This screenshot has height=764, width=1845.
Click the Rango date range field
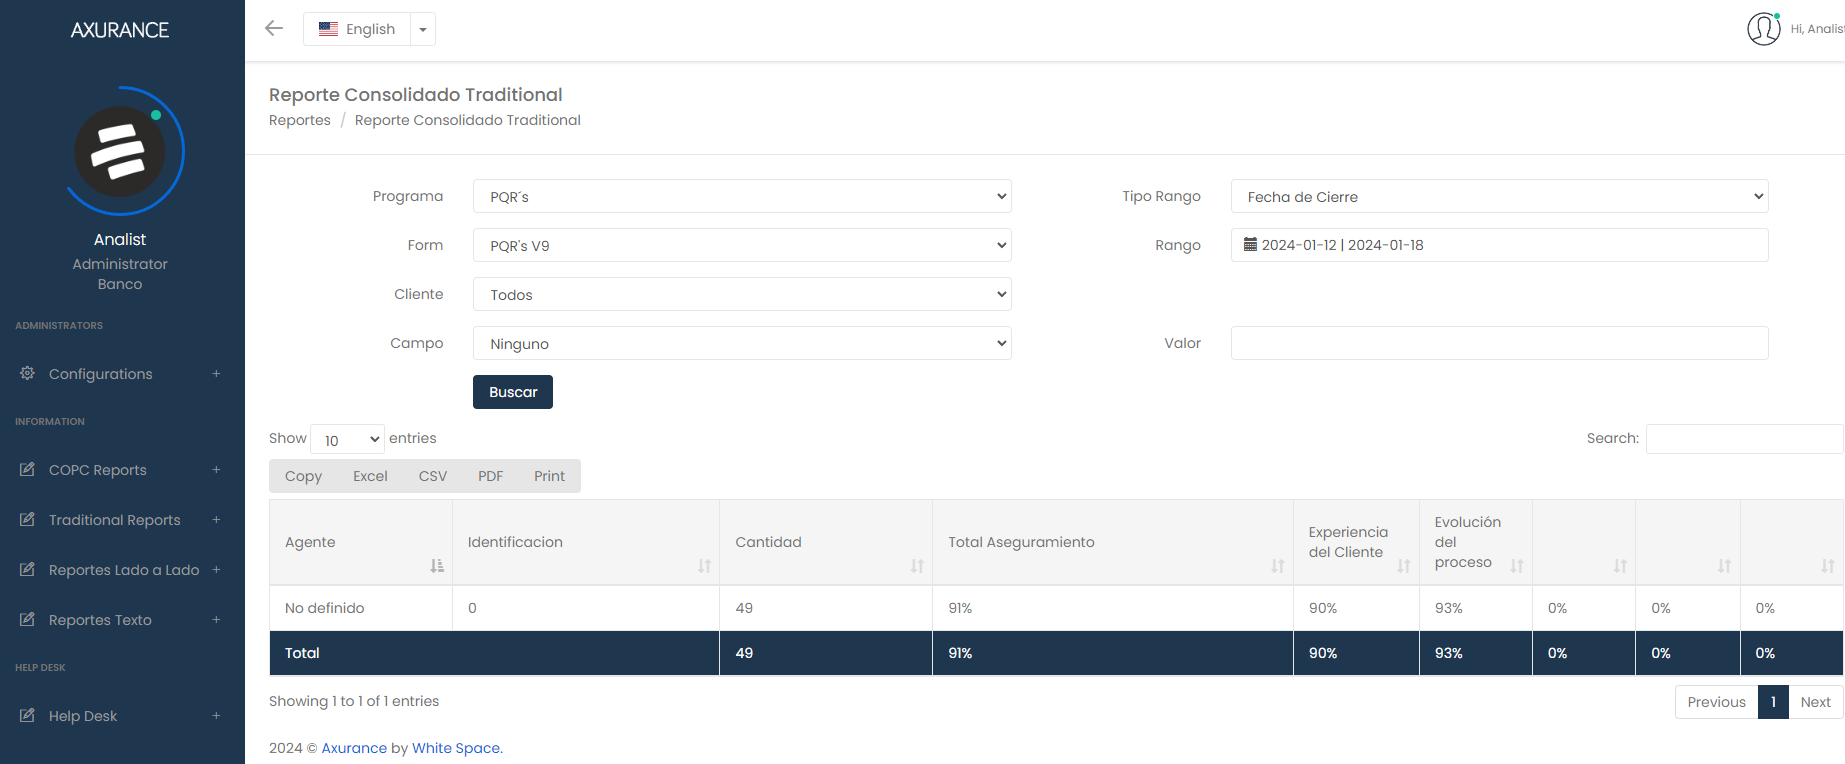[1499, 245]
